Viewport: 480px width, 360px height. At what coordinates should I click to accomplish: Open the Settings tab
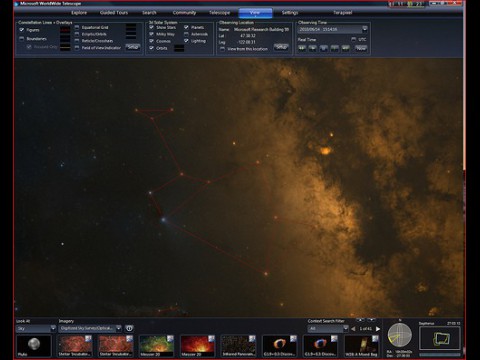290,13
